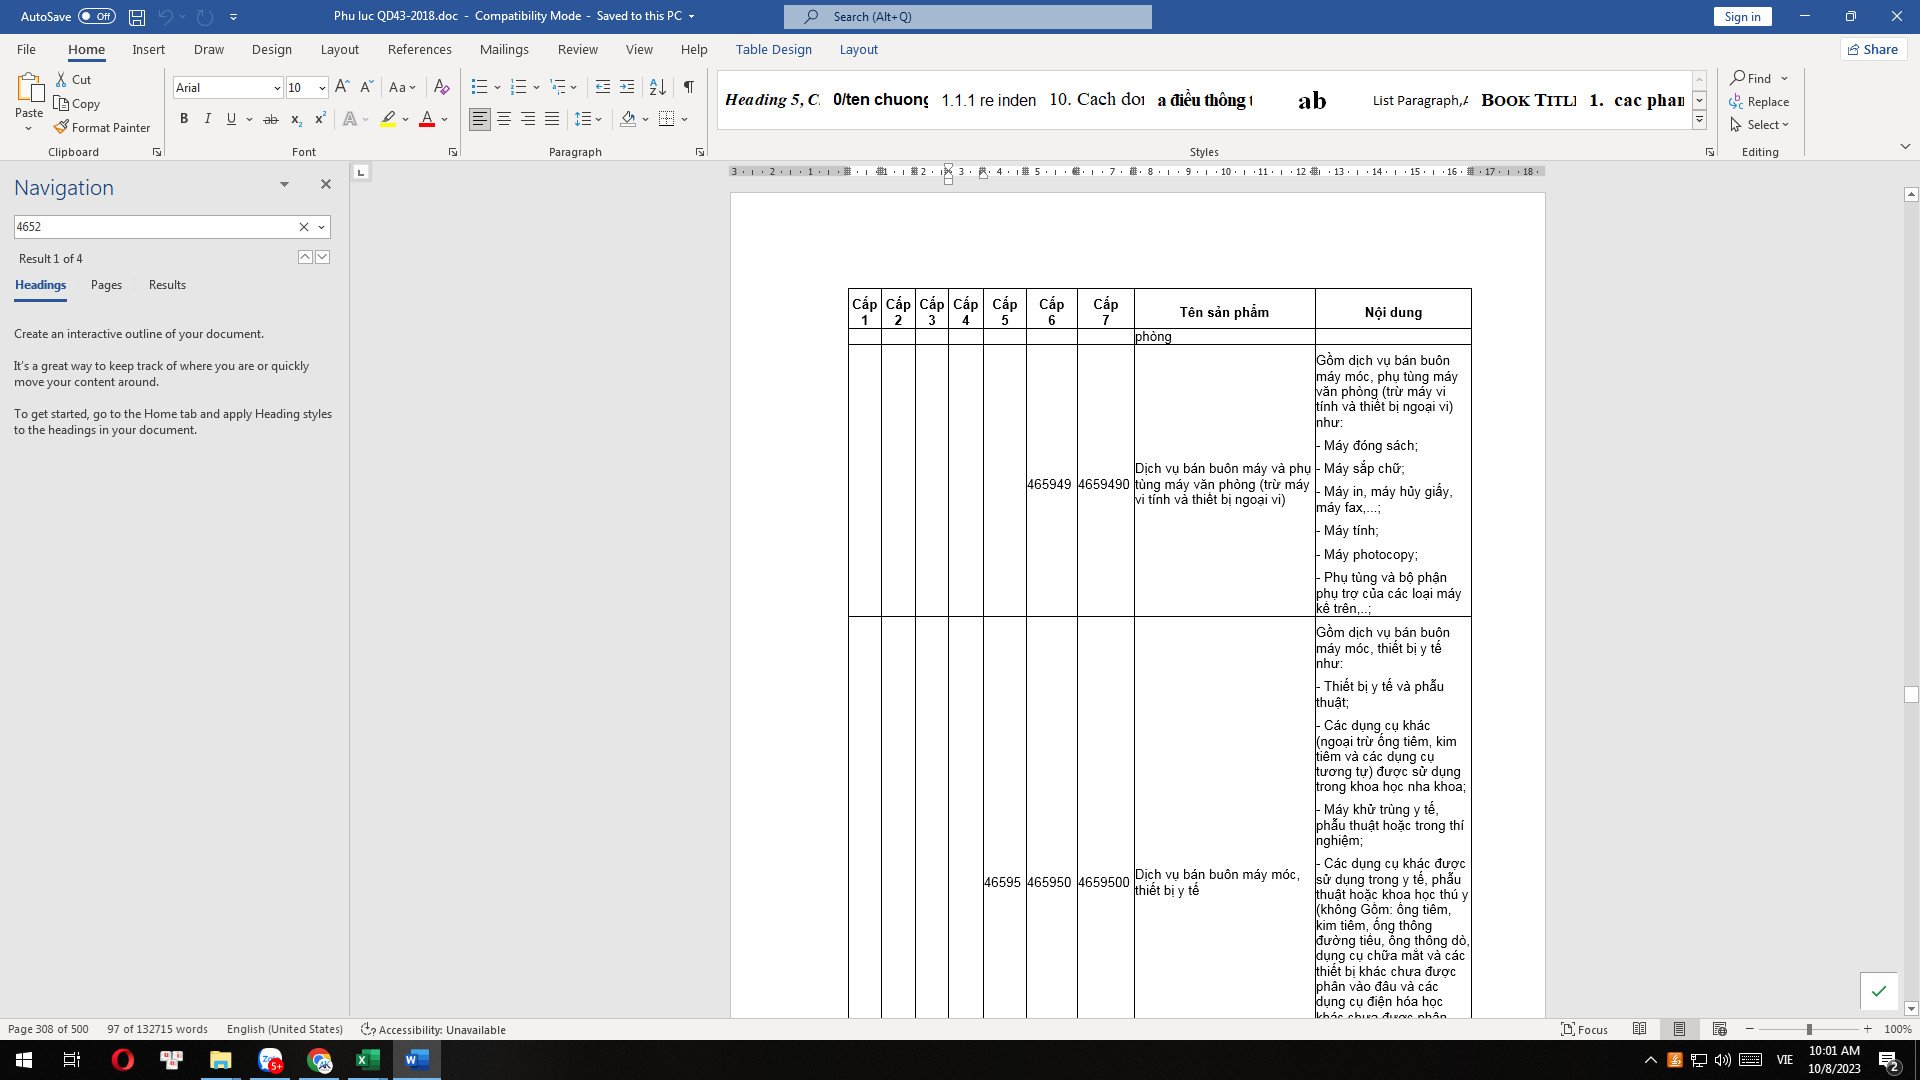Toggle Underline formatting
The height and width of the screenshot is (1080, 1920).
coord(231,119)
